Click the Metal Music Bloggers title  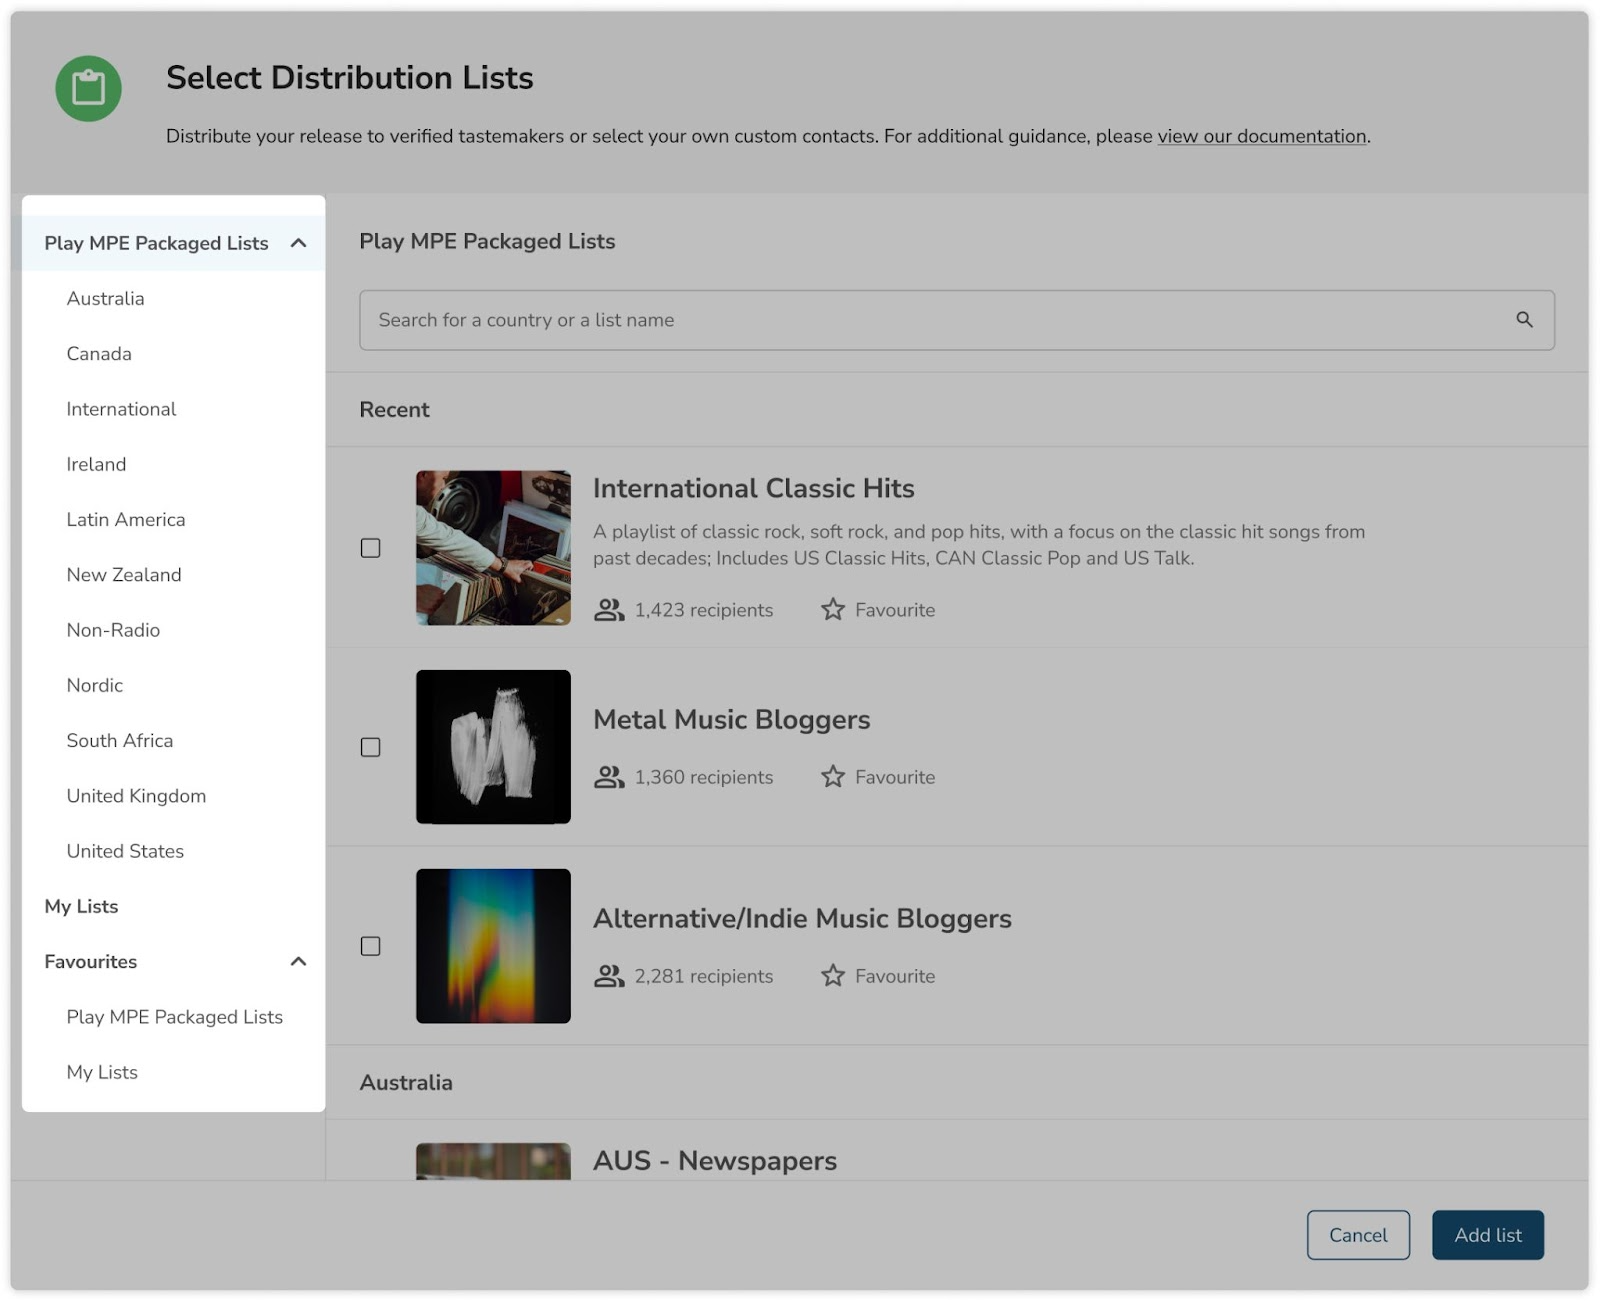point(731,719)
